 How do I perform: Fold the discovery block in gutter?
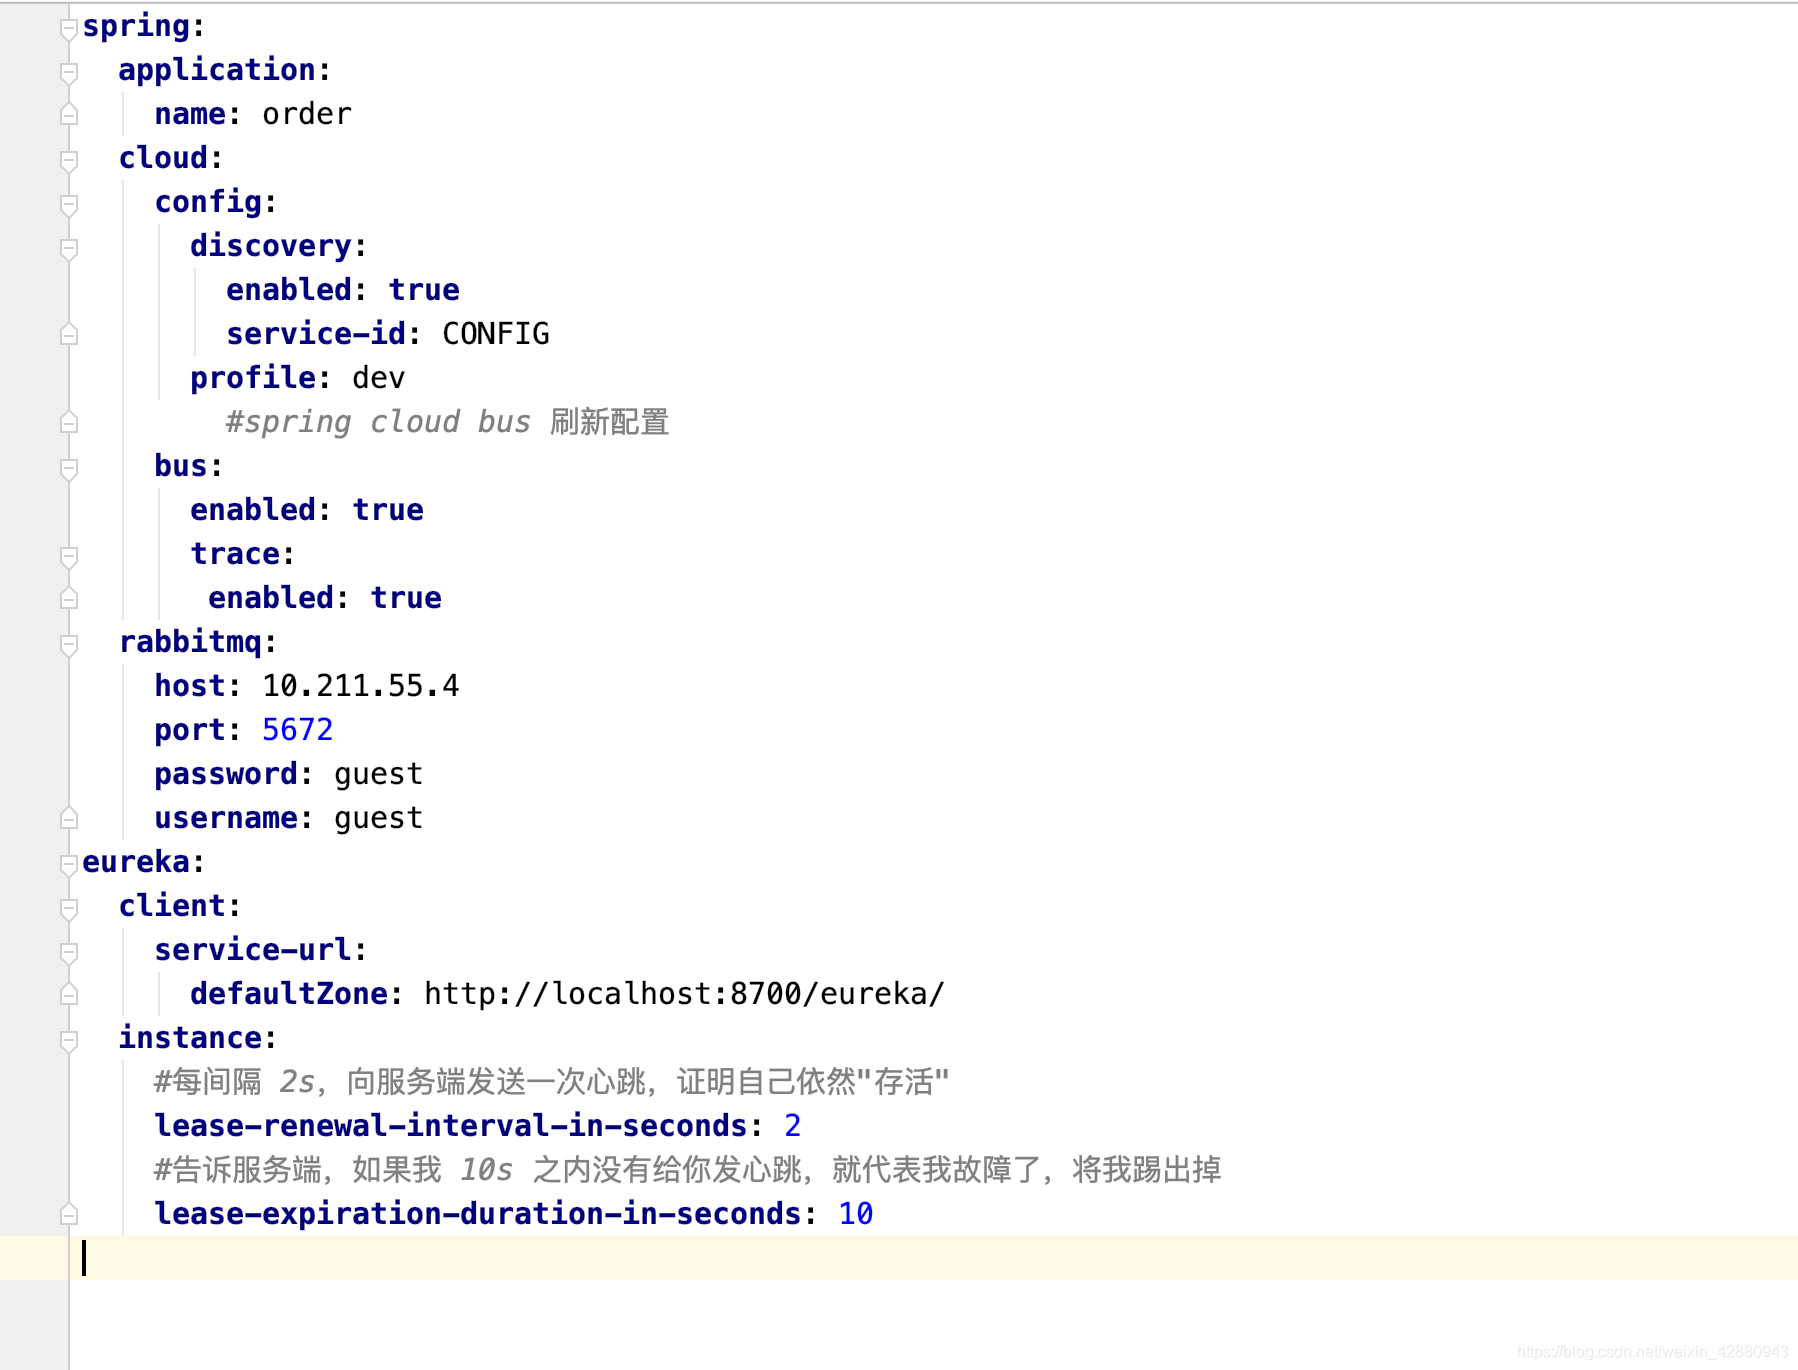click(x=69, y=248)
